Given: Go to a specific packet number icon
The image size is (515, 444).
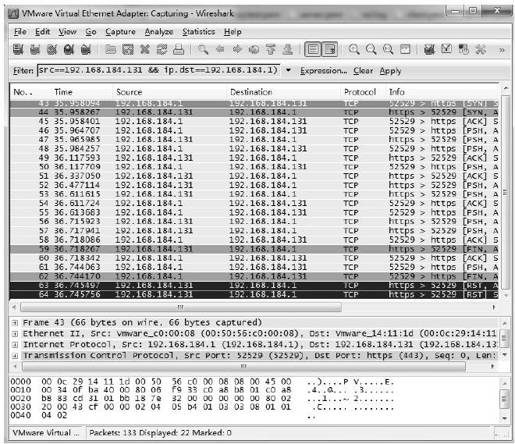Looking at the screenshot, I should click(x=254, y=50).
